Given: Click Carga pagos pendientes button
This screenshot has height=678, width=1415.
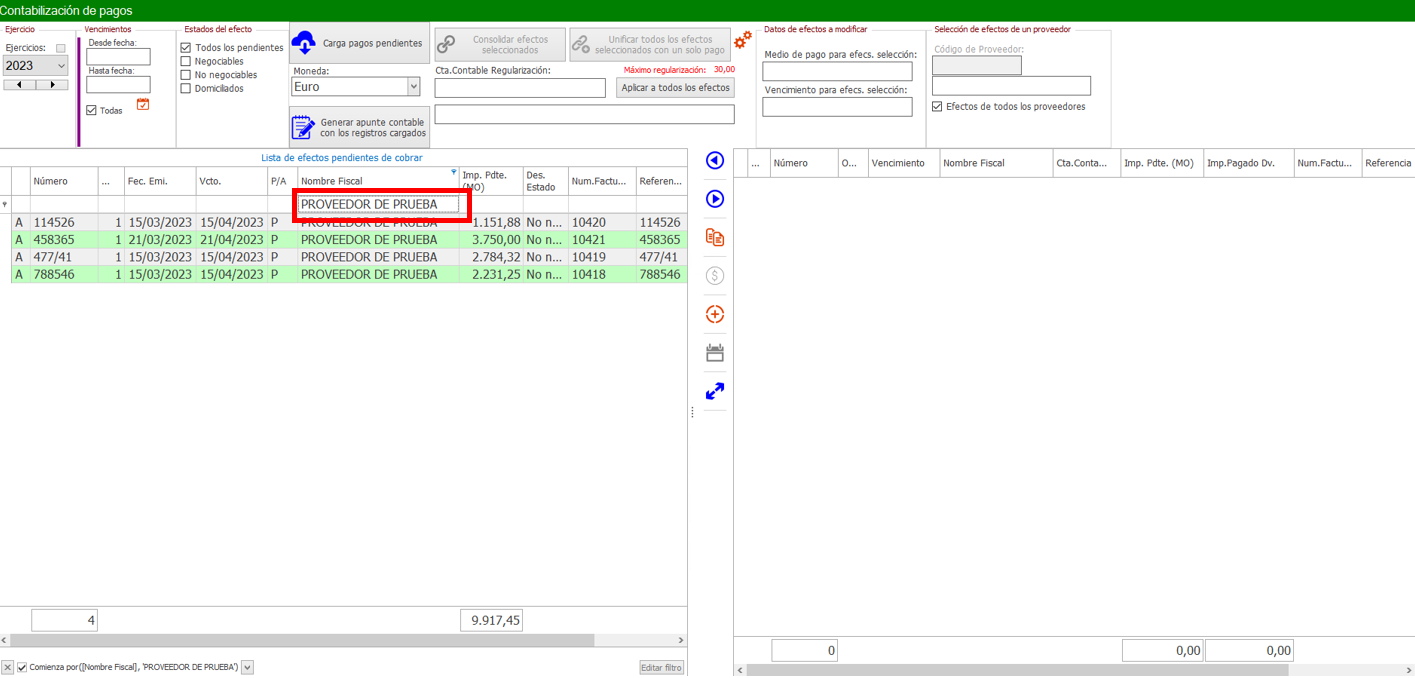Looking at the screenshot, I should point(360,44).
